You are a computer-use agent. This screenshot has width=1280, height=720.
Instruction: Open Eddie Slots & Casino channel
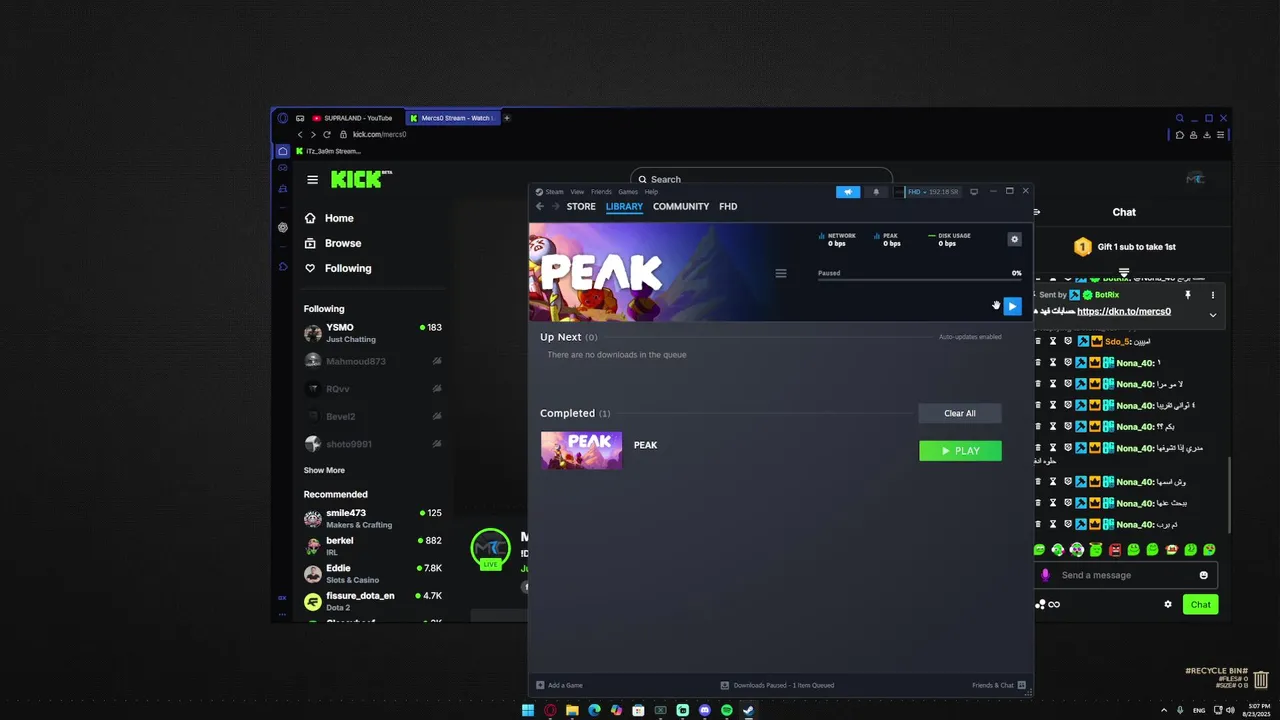(x=373, y=574)
